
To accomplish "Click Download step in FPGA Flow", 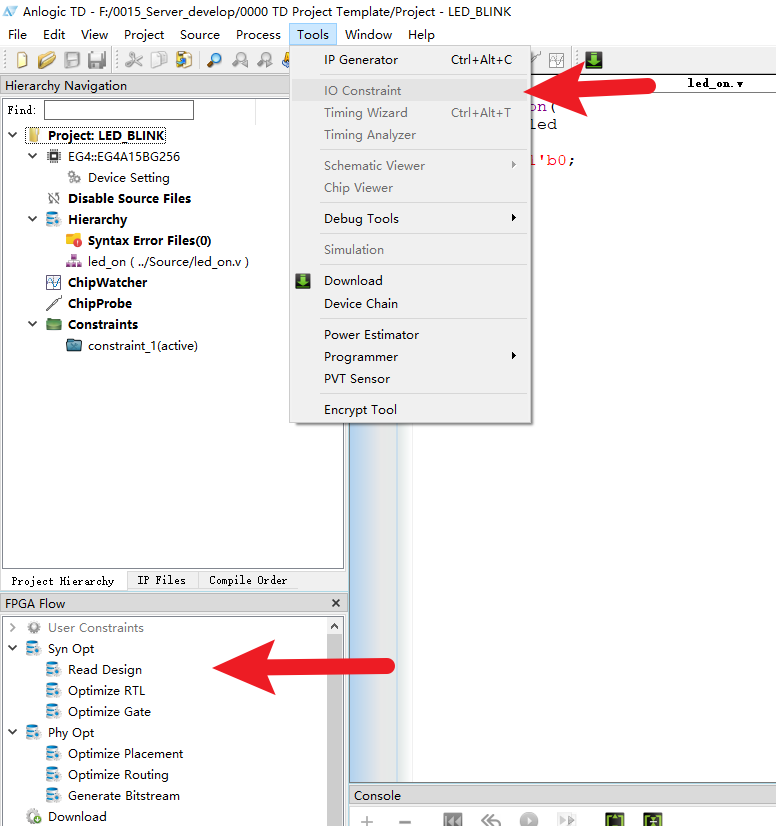I will click(77, 817).
